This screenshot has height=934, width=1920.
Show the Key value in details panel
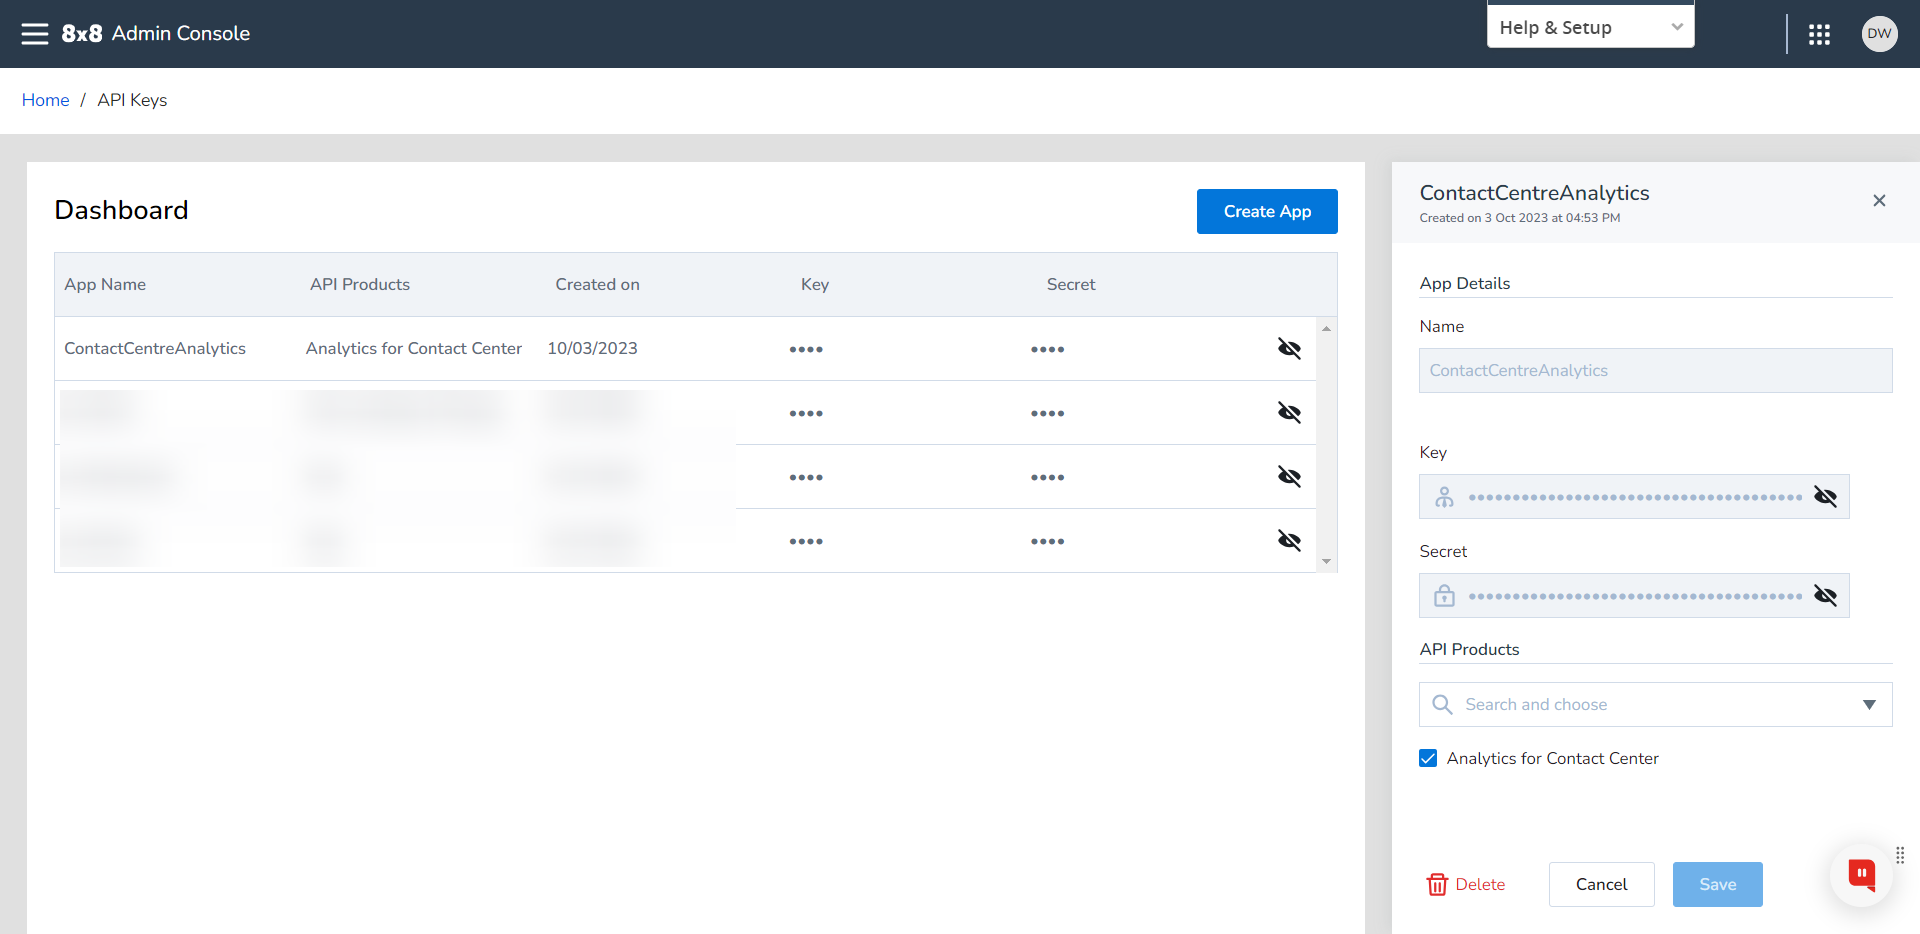click(x=1825, y=497)
